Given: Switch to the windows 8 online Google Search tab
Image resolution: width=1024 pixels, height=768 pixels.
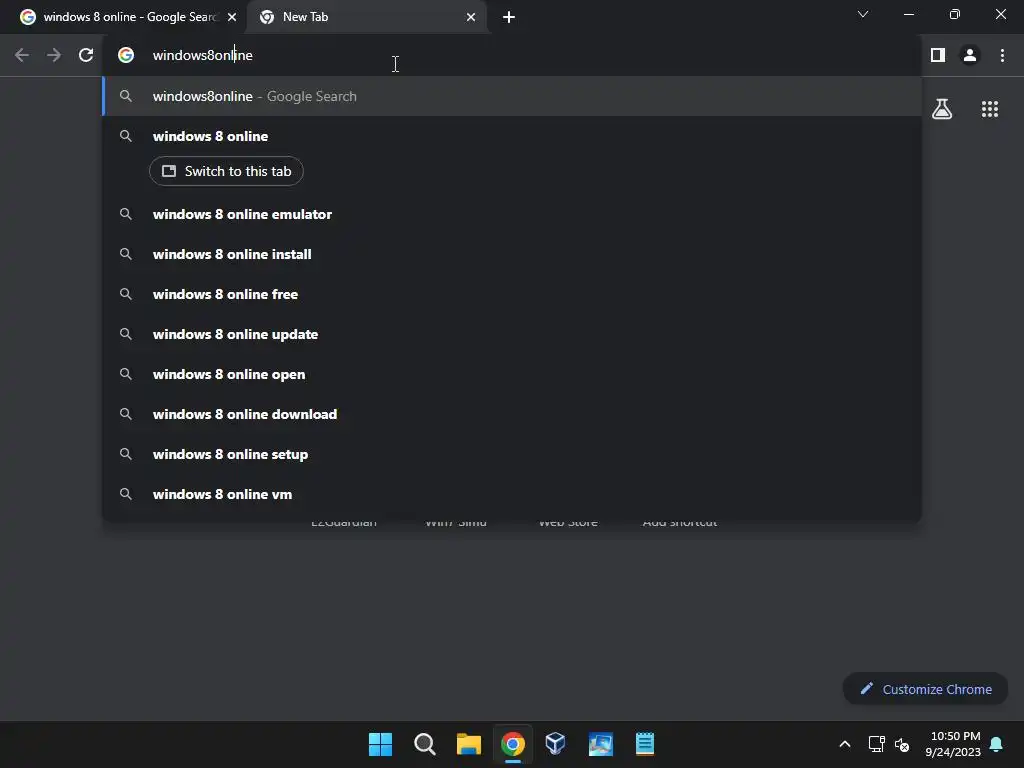Looking at the screenshot, I should tap(123, 17).
